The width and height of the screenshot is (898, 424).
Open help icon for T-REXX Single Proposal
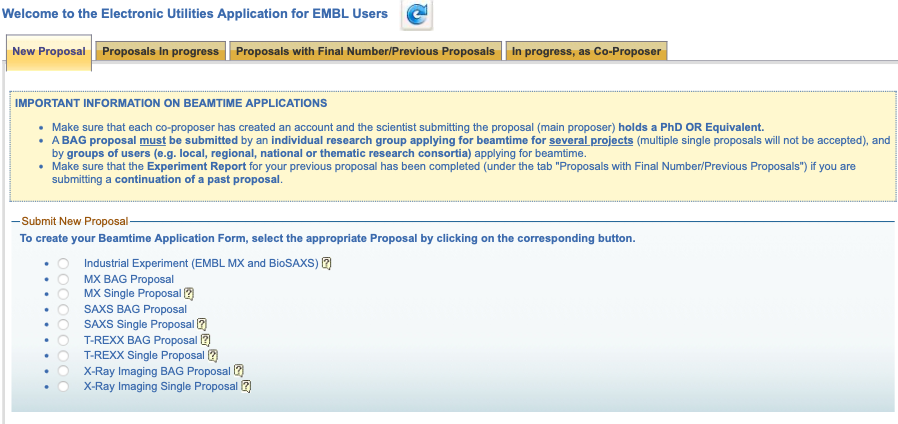[x=212, y=355]
